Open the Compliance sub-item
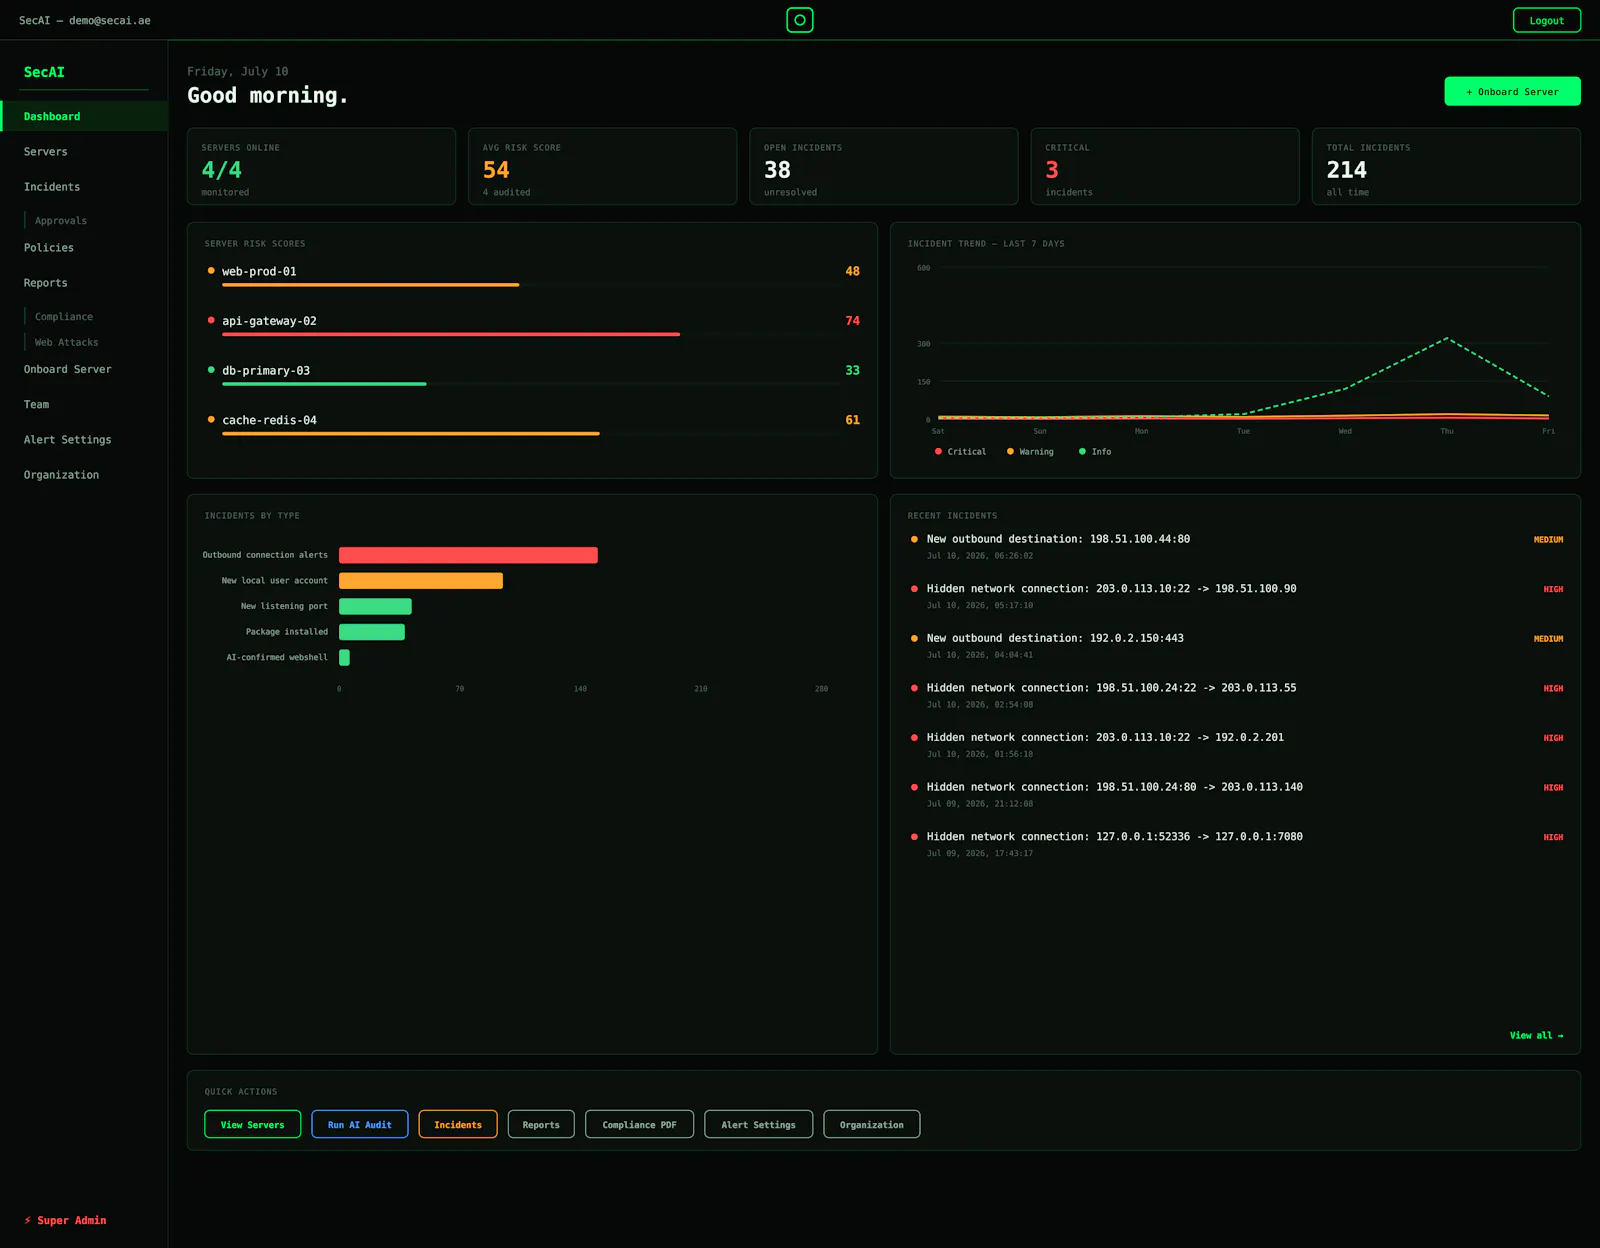This screenshot has width=1600, height=1248. click(64, 317)
